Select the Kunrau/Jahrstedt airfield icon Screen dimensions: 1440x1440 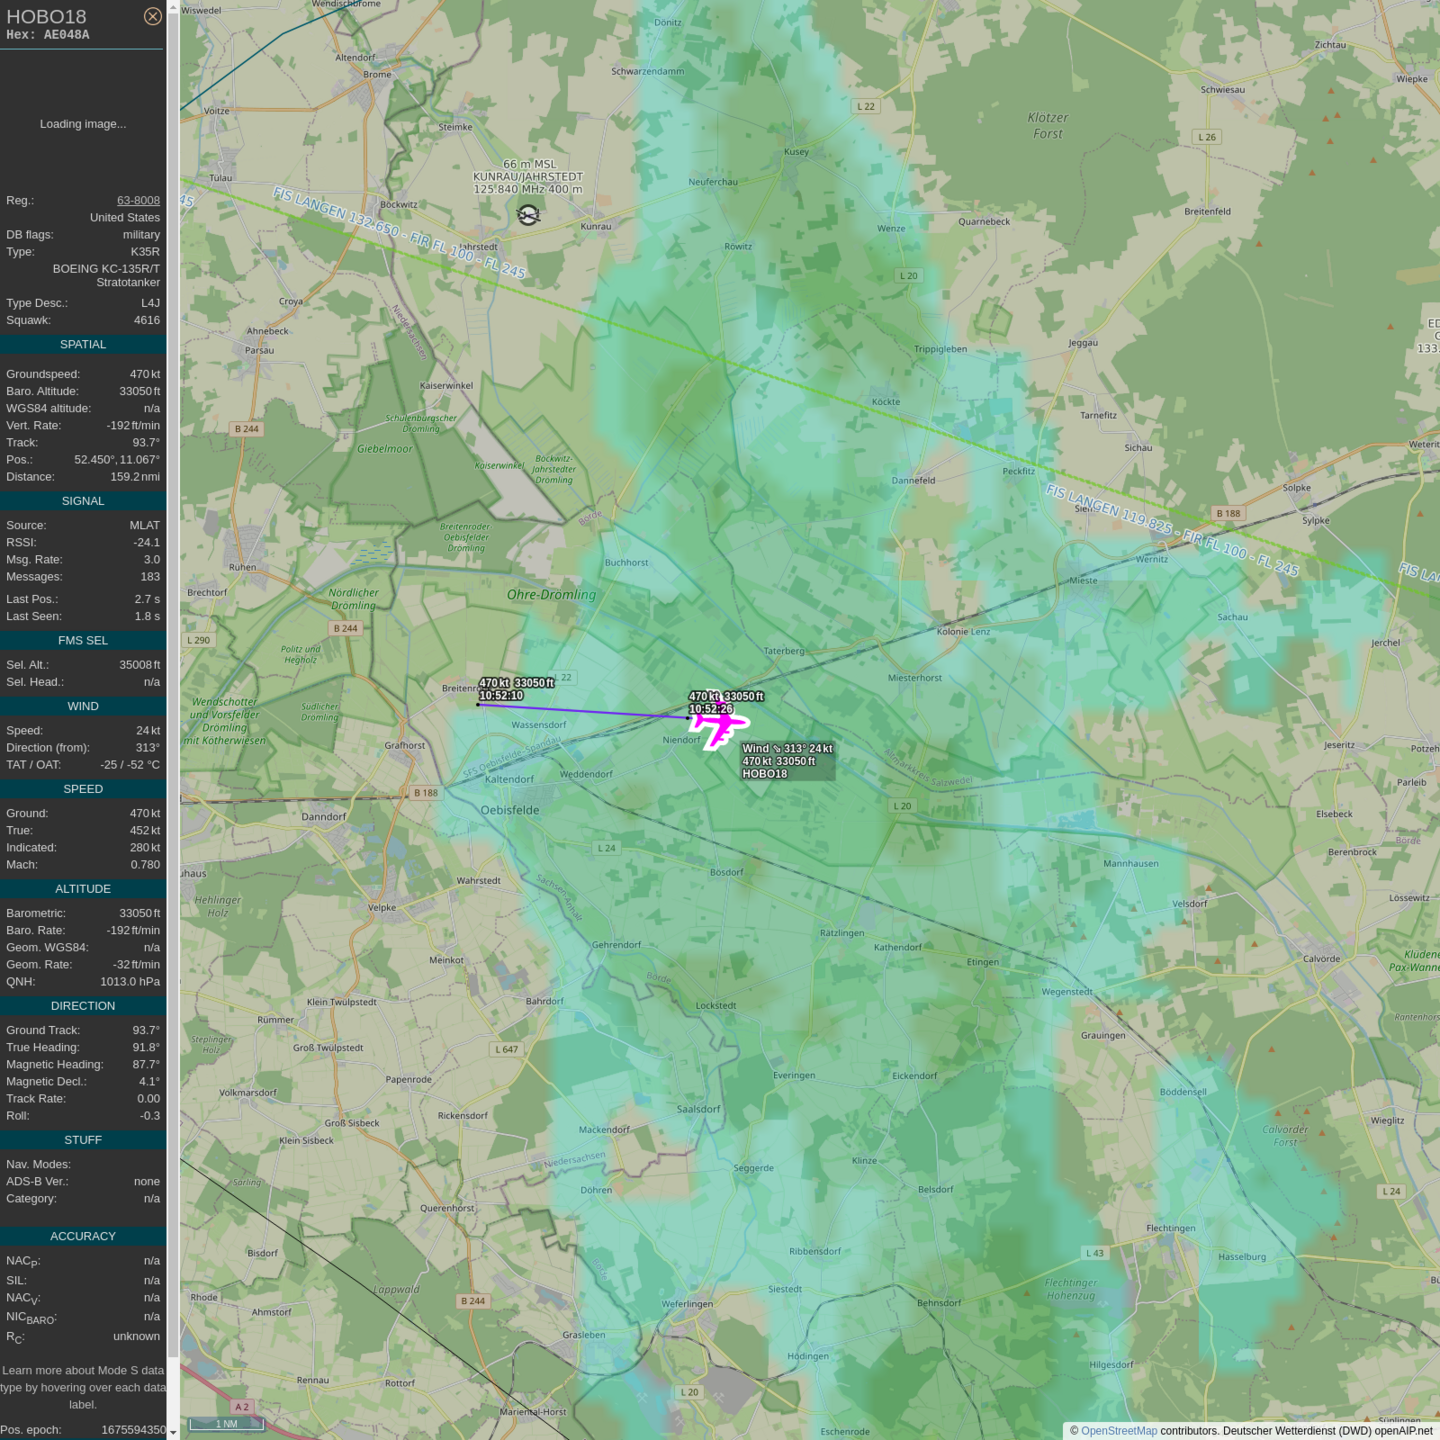pos(528,214)
